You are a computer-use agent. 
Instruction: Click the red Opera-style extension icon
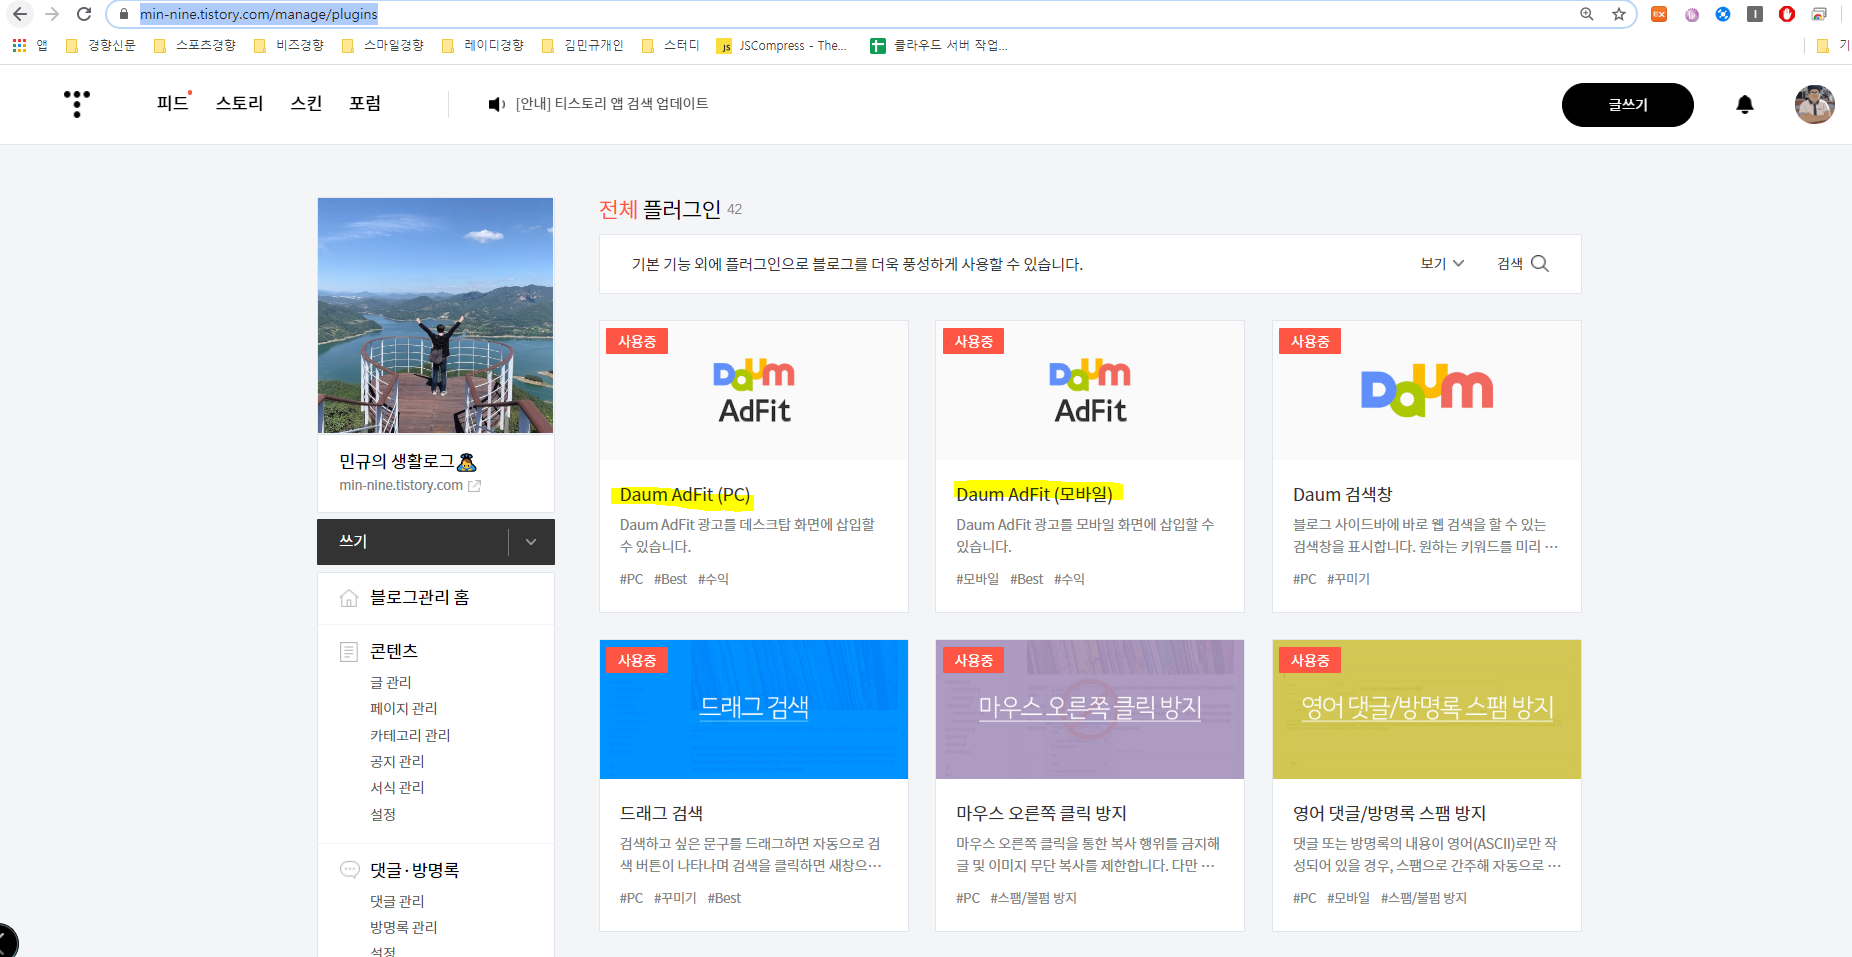coord(1787,14)
